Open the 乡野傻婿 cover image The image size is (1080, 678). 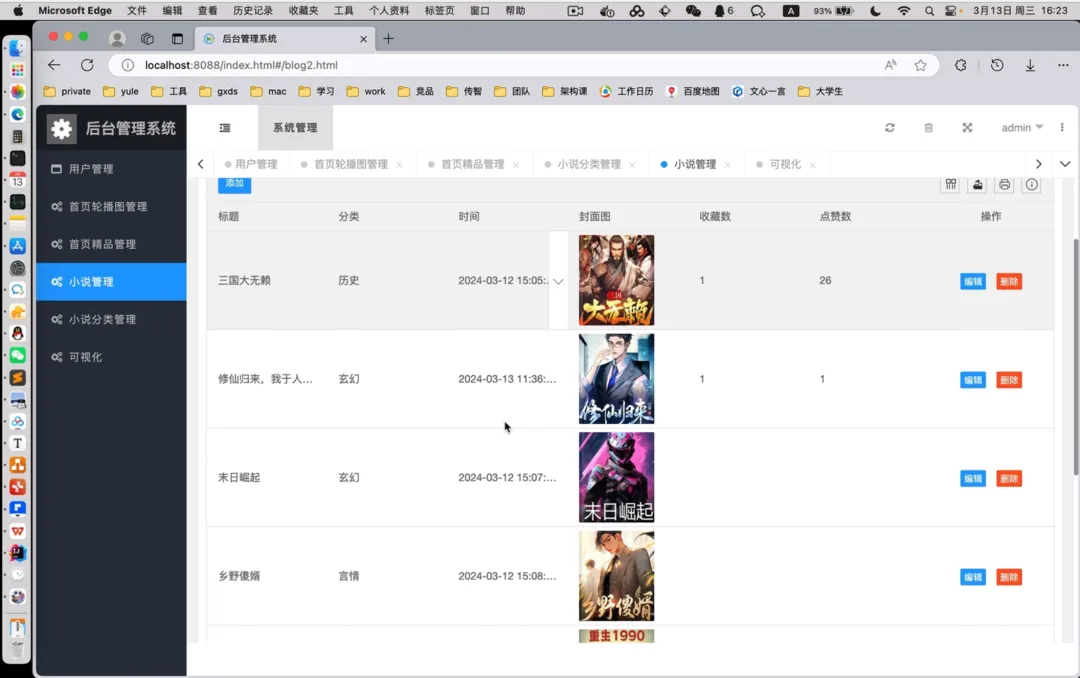click(616, 576)
